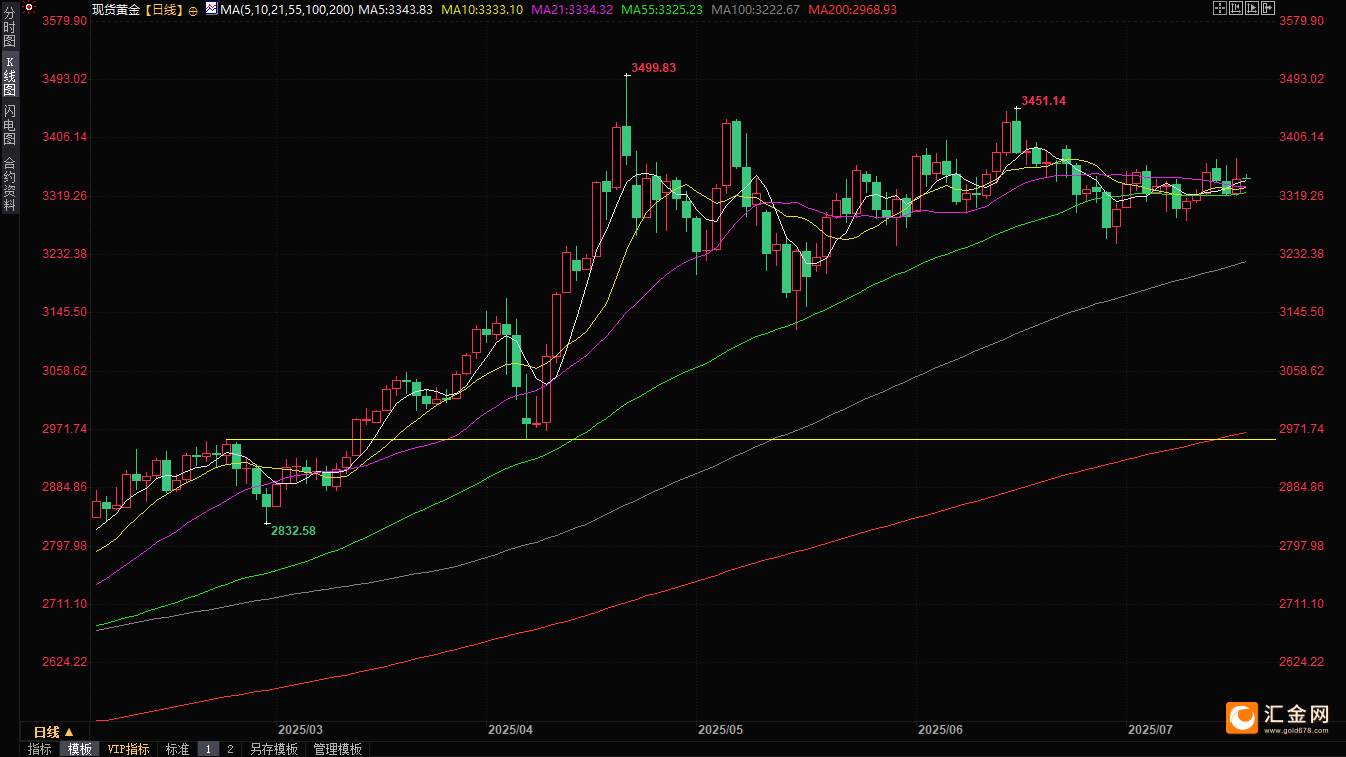Click the 3451.14 peak price marker
Image resolution: width=1346 pixels, height=757 pixels.
[x=1044, y=101]
